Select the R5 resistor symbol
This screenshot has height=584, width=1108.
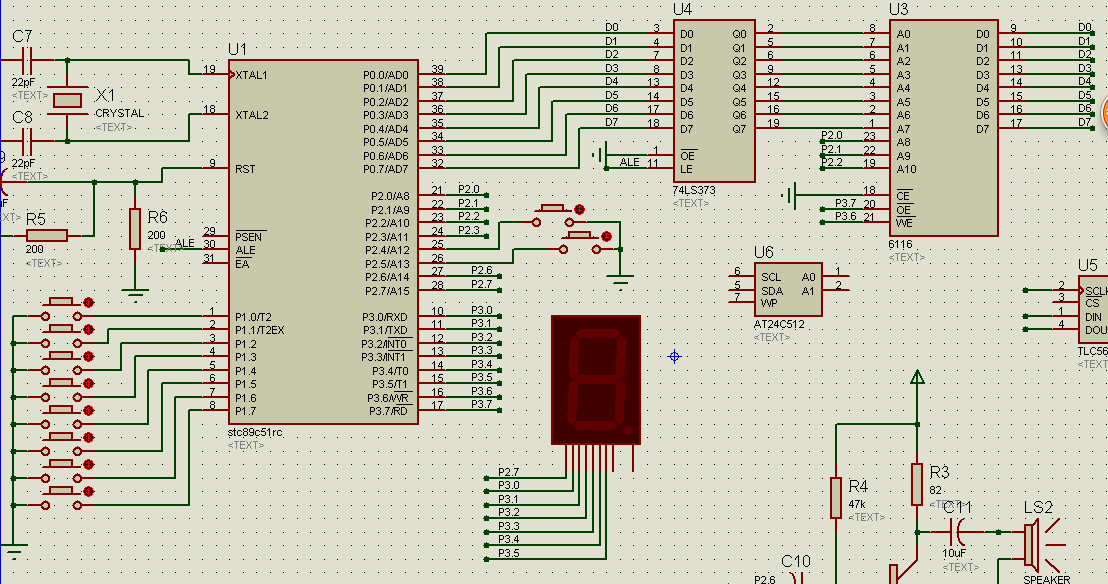(46, 235)
